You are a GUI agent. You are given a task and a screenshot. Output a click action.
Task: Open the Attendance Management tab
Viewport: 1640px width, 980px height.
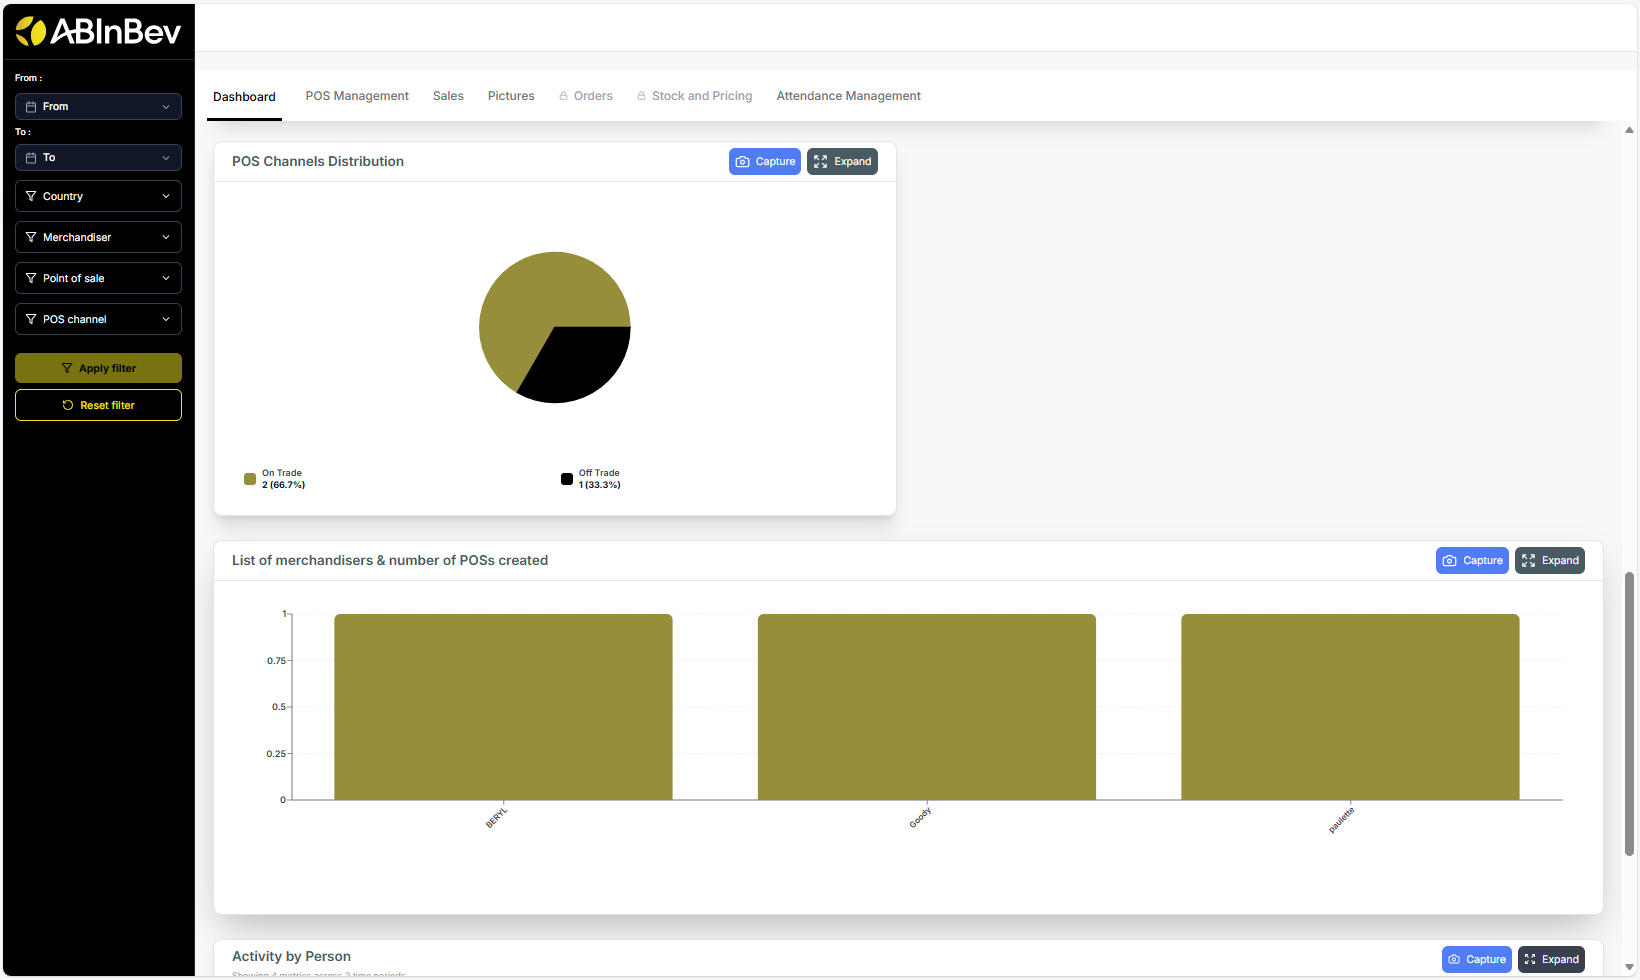click(x=848, y=95)
